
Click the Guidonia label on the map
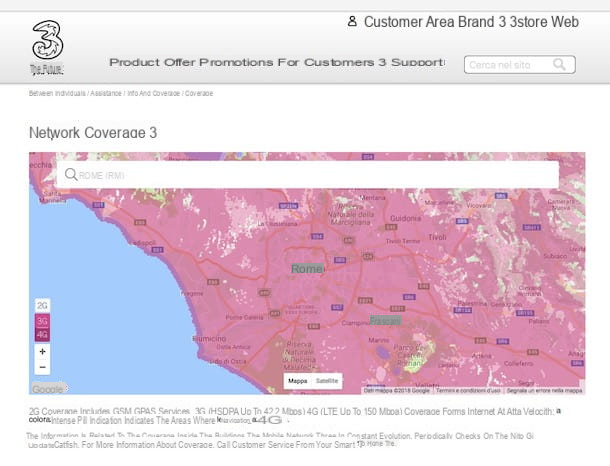[405, 218]
